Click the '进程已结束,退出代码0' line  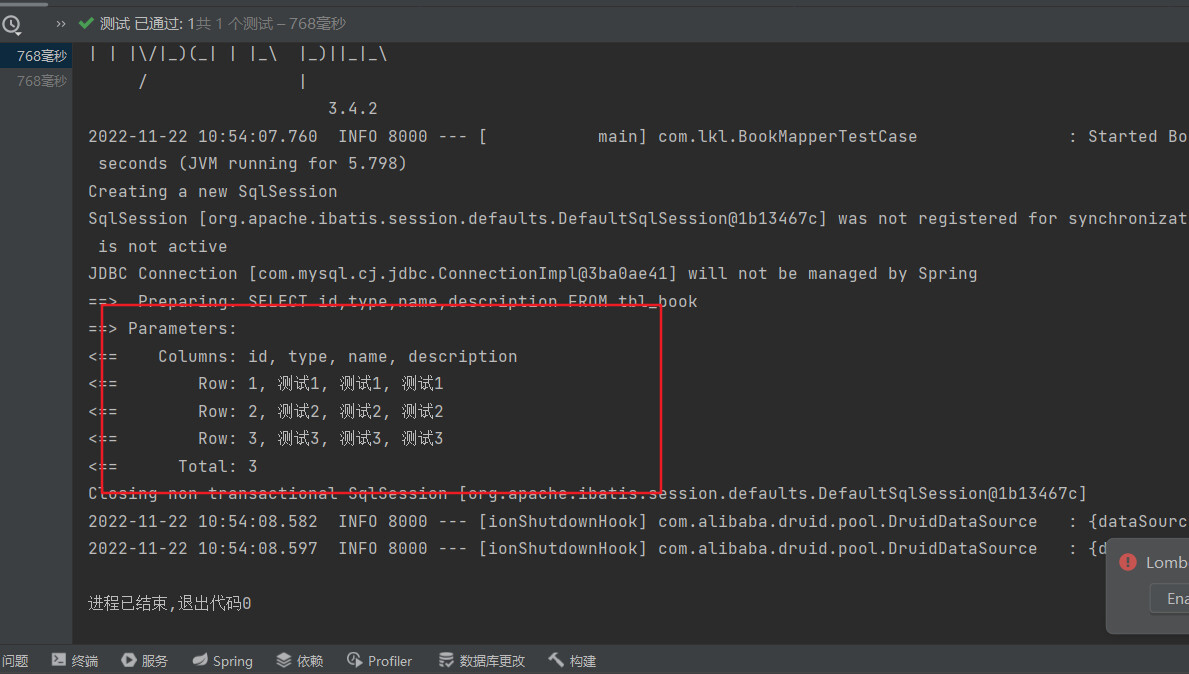pos(169,603)
